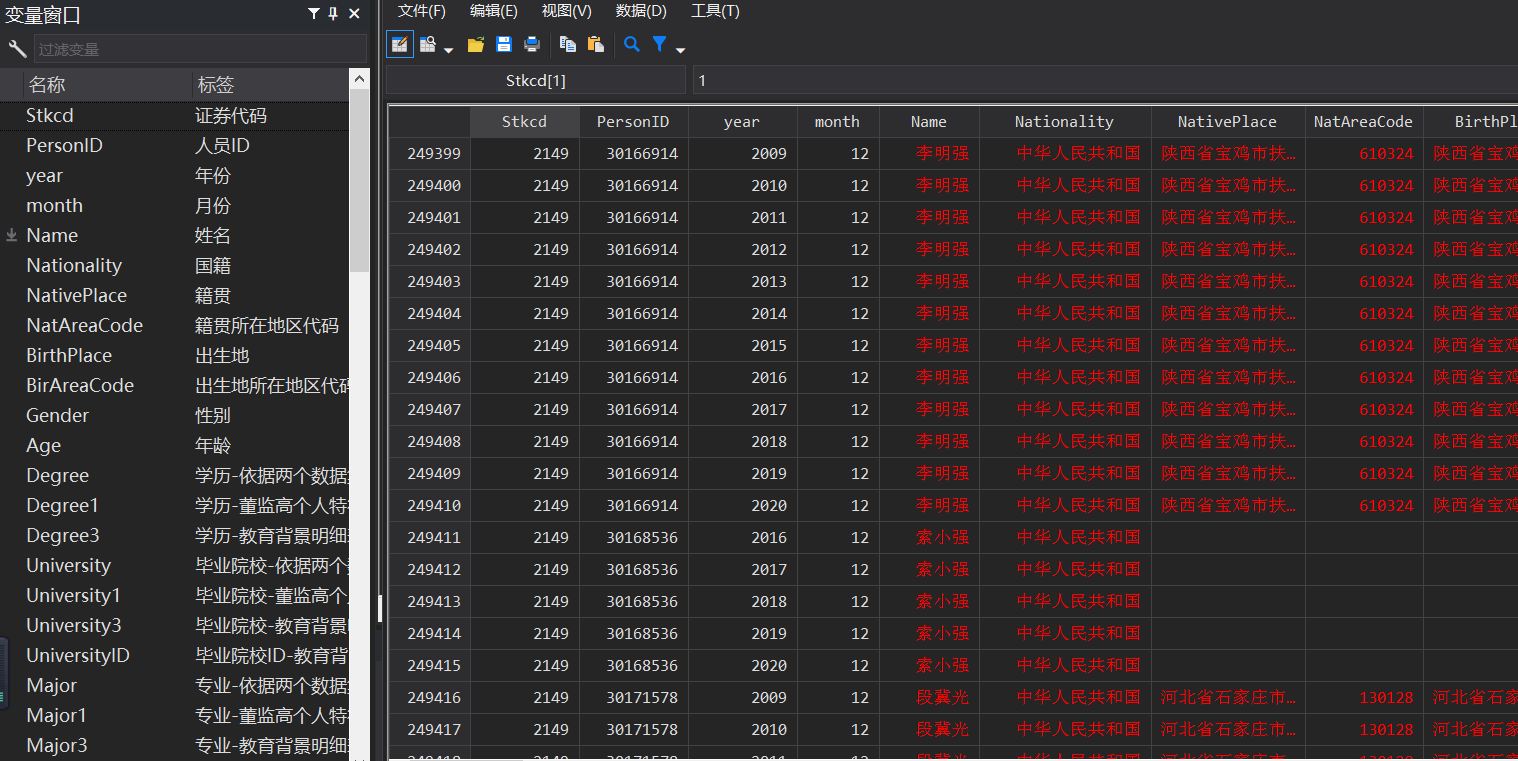
Task: Open dropdown arrow beside blue filter funnel
Action: pyautogui.click(x=680, y=49)
